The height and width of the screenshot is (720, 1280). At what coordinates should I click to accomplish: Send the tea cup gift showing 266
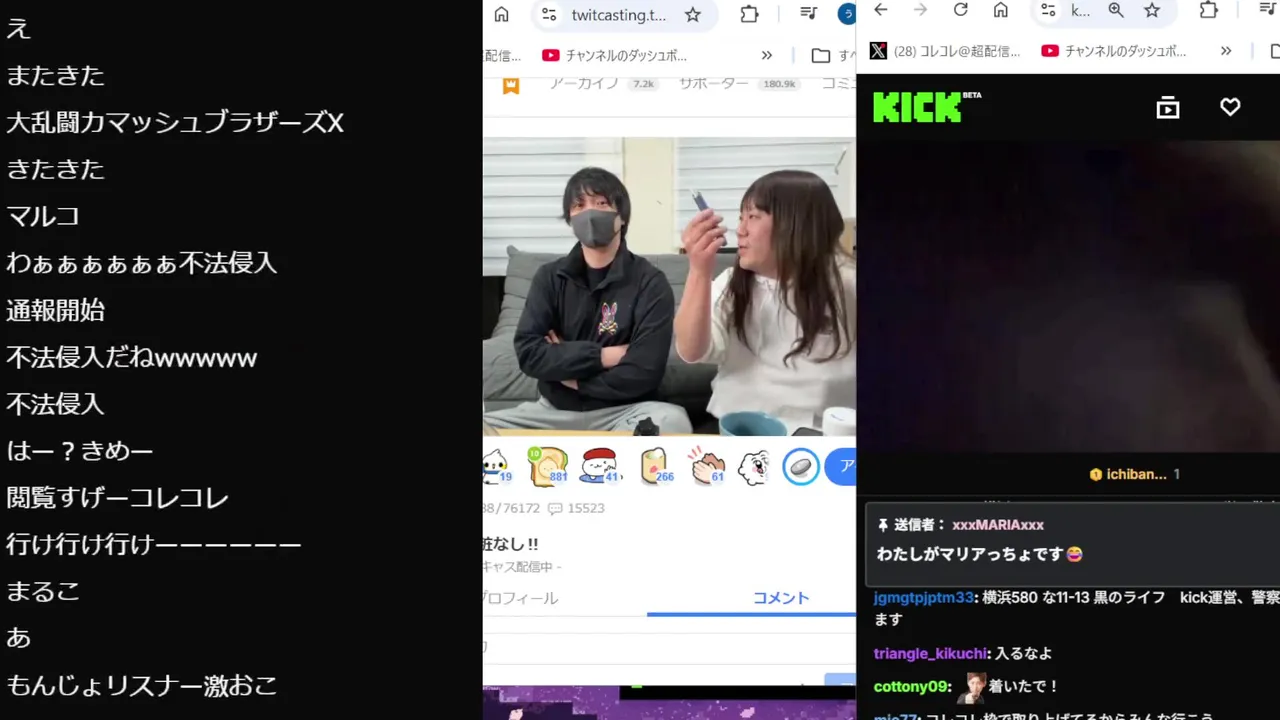point(656,466)
